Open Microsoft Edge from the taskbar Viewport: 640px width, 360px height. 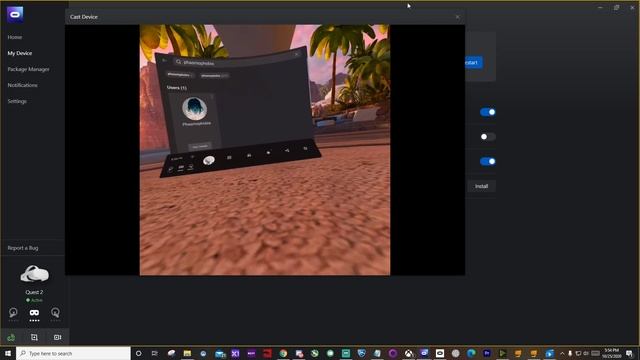(471, 353)
